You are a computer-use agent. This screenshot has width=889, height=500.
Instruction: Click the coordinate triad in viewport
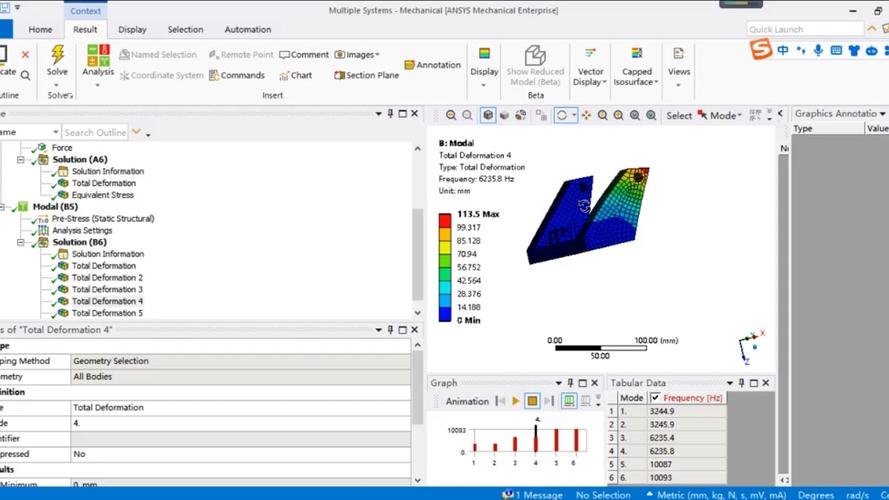[752, 347]
